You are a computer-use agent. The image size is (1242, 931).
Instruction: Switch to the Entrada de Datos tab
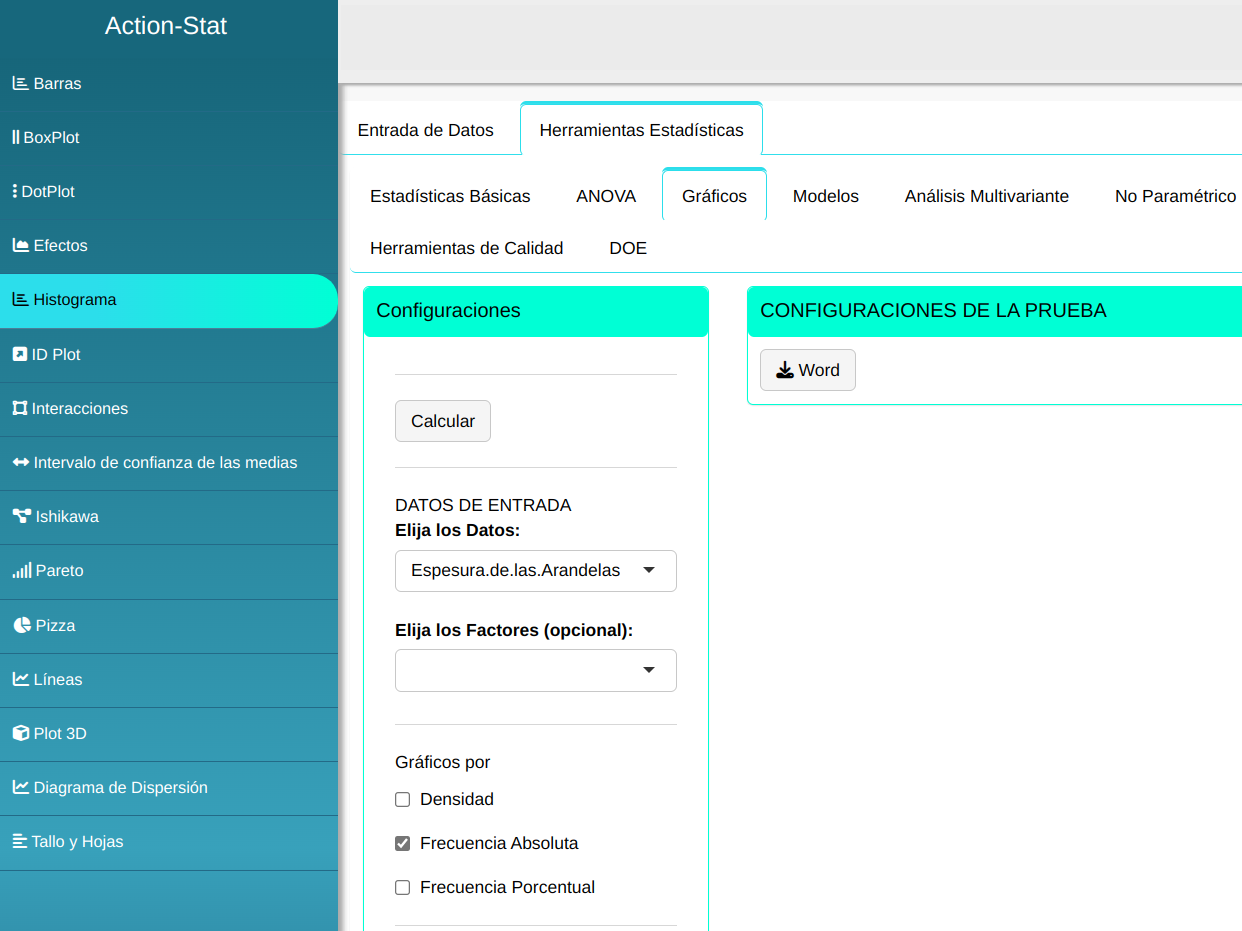[x=425, y=130]
